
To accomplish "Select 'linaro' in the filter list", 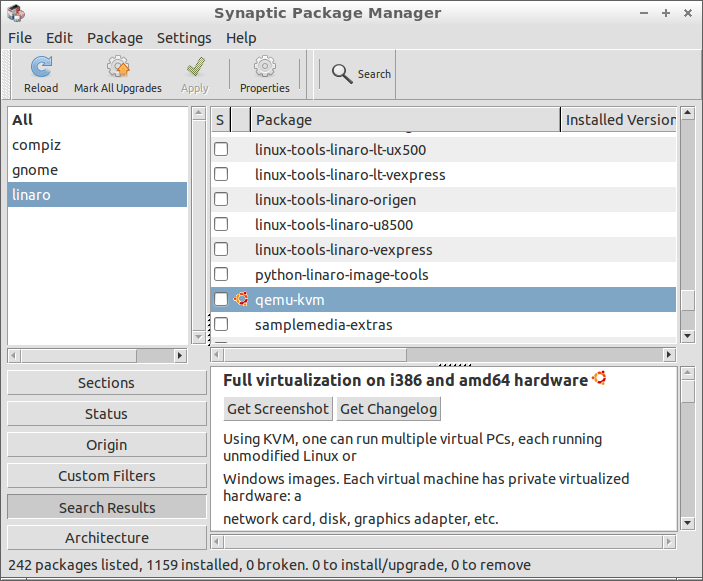I will [x=97, y=195].
